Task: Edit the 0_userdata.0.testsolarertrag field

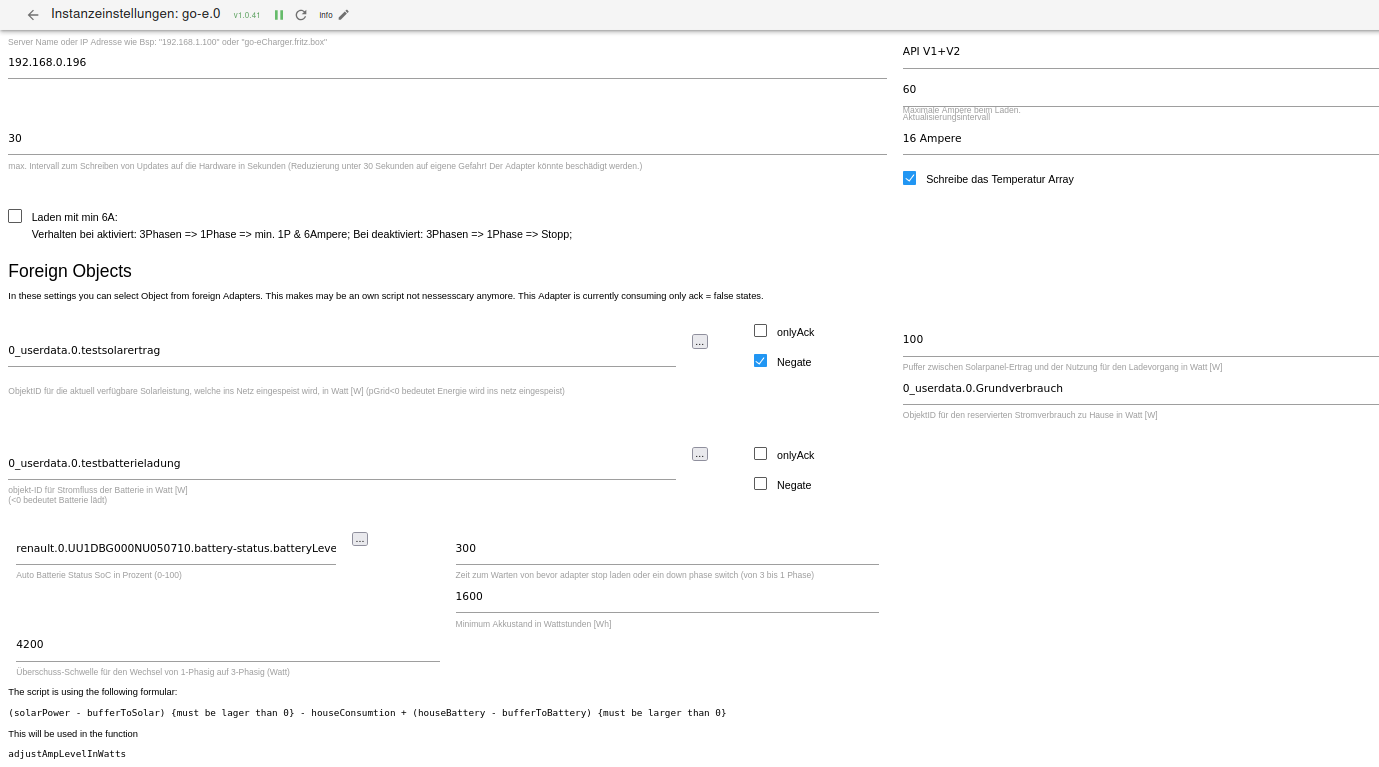Action: click(342, 351)
